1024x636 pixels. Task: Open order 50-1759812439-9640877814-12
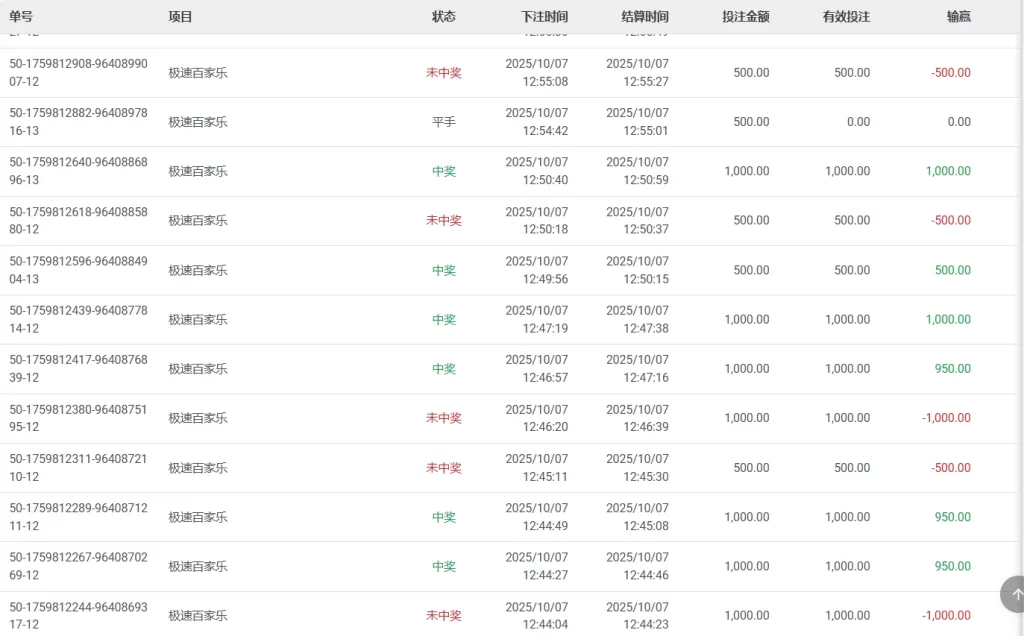(x=78, y=319)
